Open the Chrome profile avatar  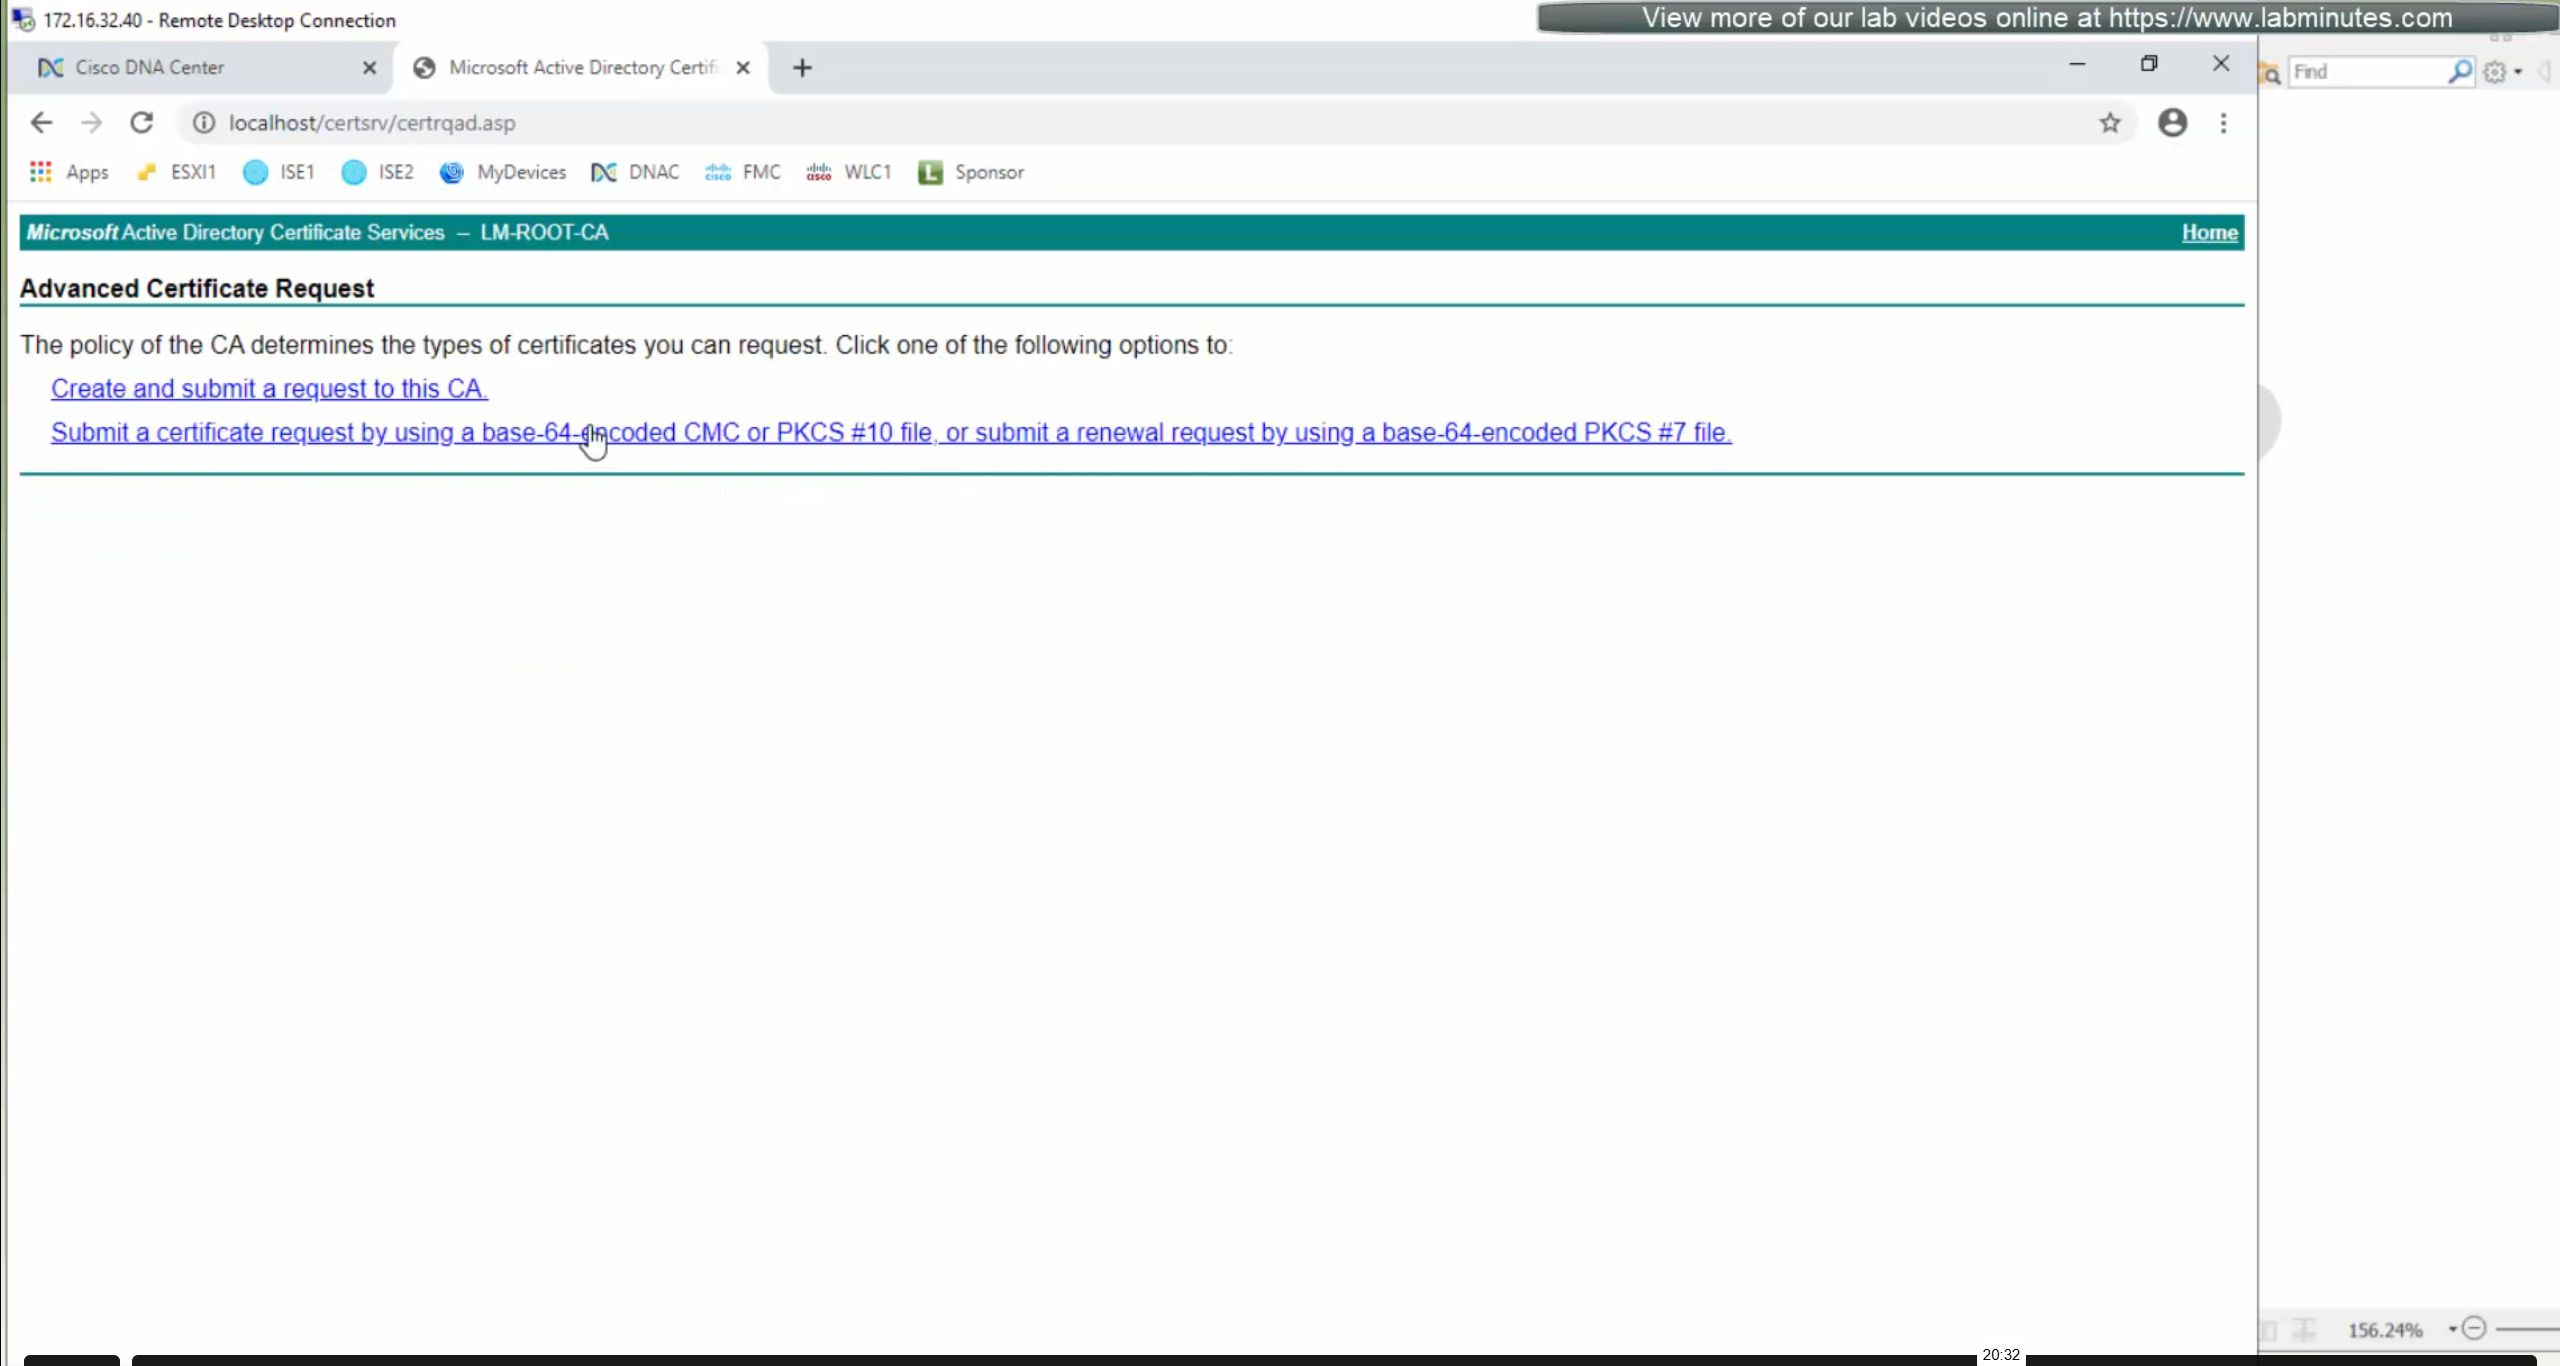coord(2172,122)
